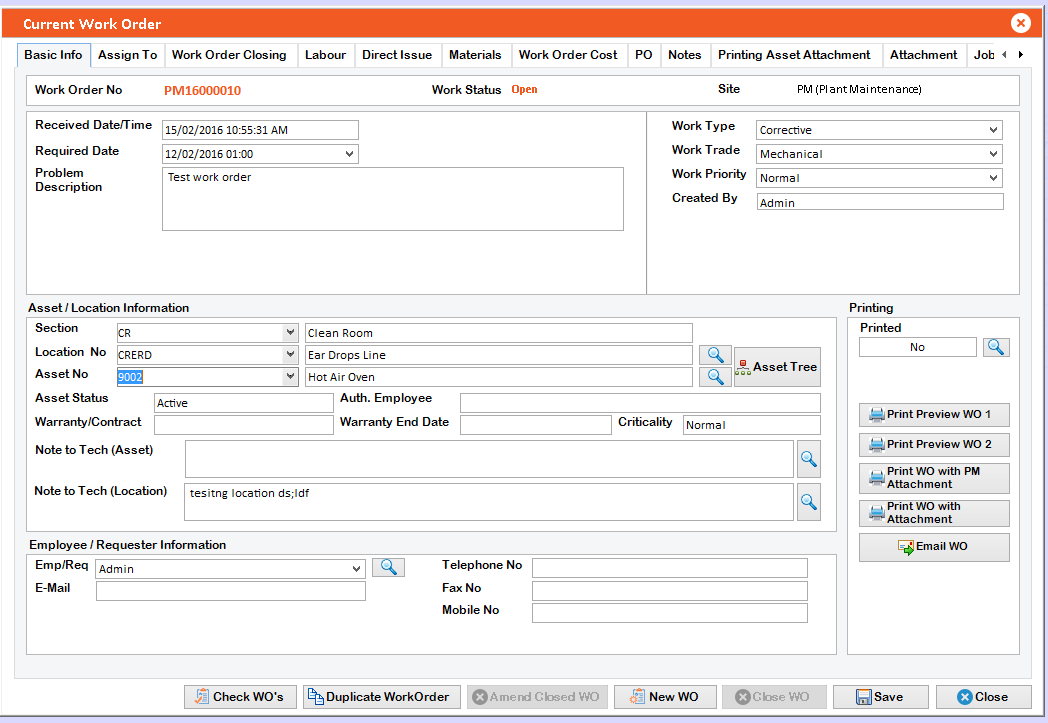Open lookup for Note to Tech (Location)
This screenshot has width=1048, height=723.
(808, 501)
